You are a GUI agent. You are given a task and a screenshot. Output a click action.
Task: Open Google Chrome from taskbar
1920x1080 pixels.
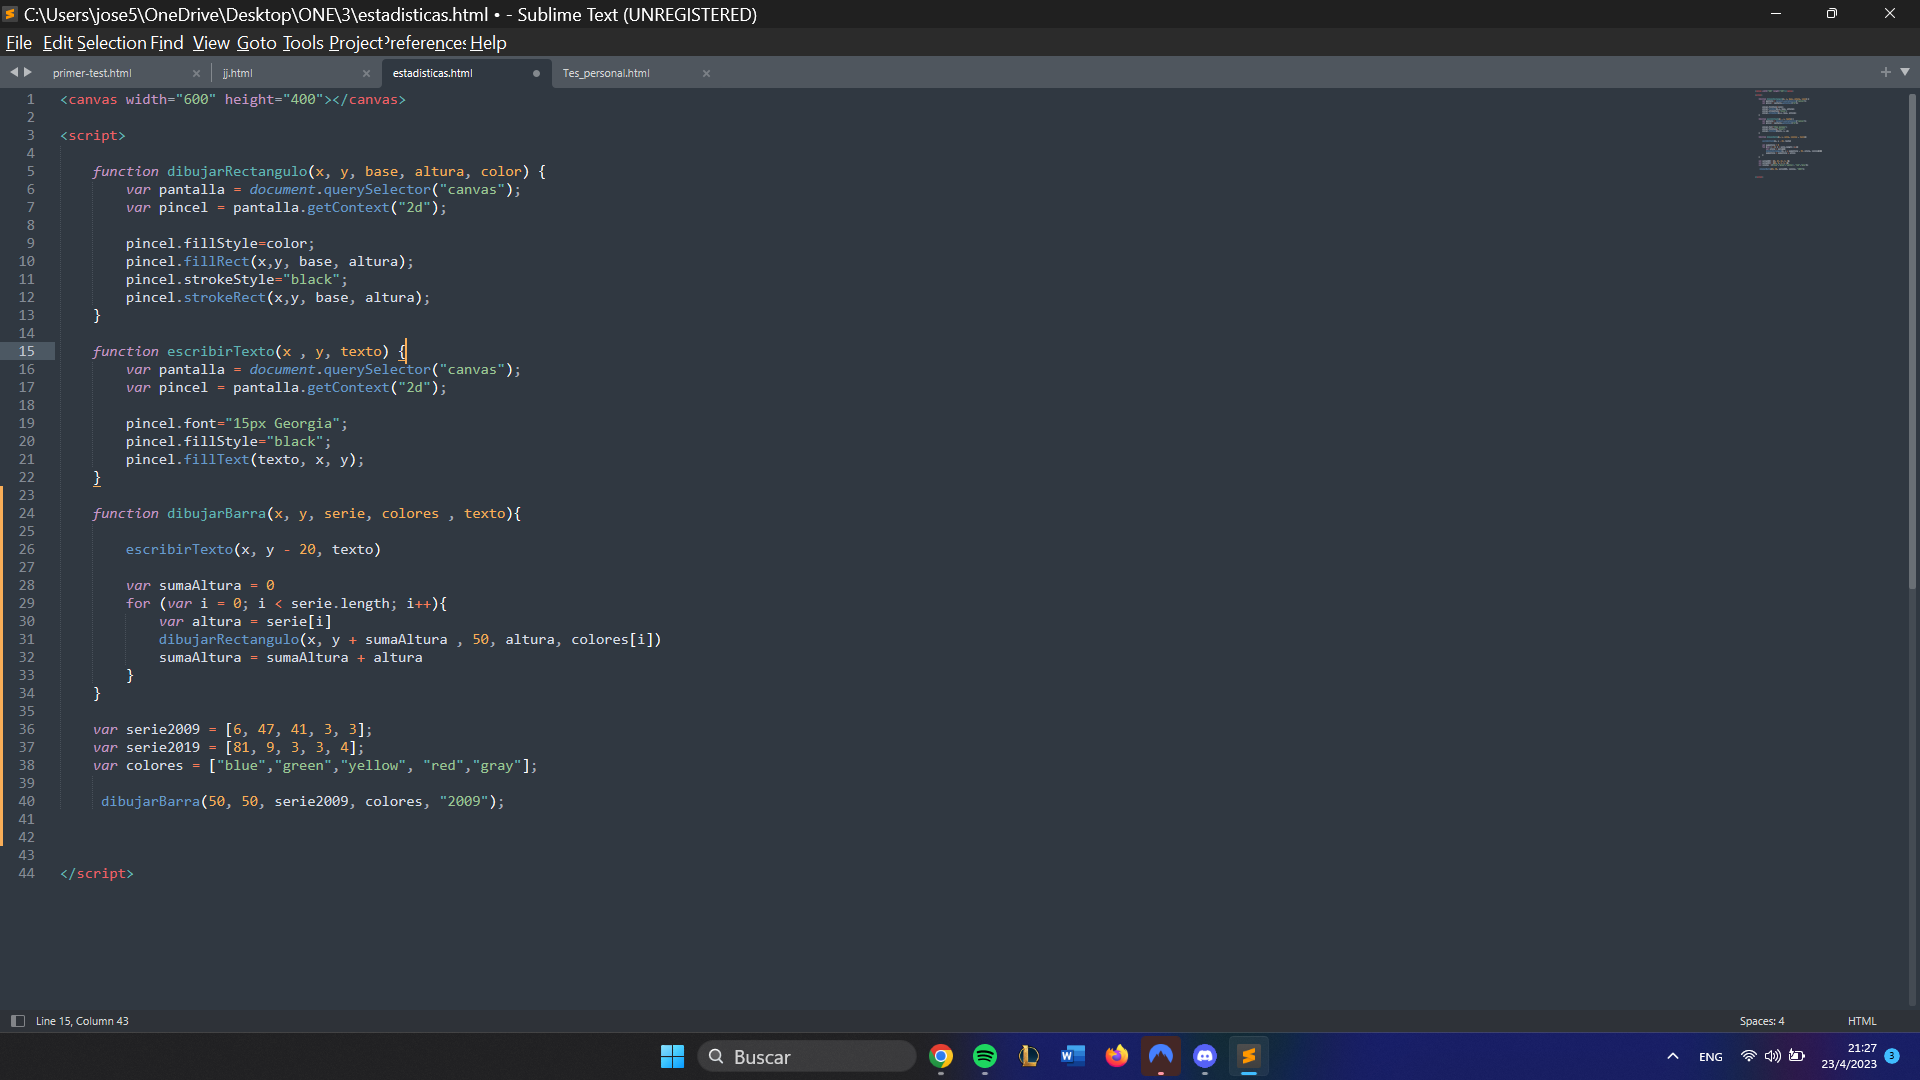940,1056
